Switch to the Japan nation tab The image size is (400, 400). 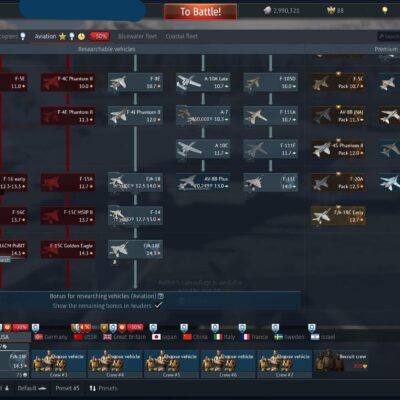coord(164,337)
